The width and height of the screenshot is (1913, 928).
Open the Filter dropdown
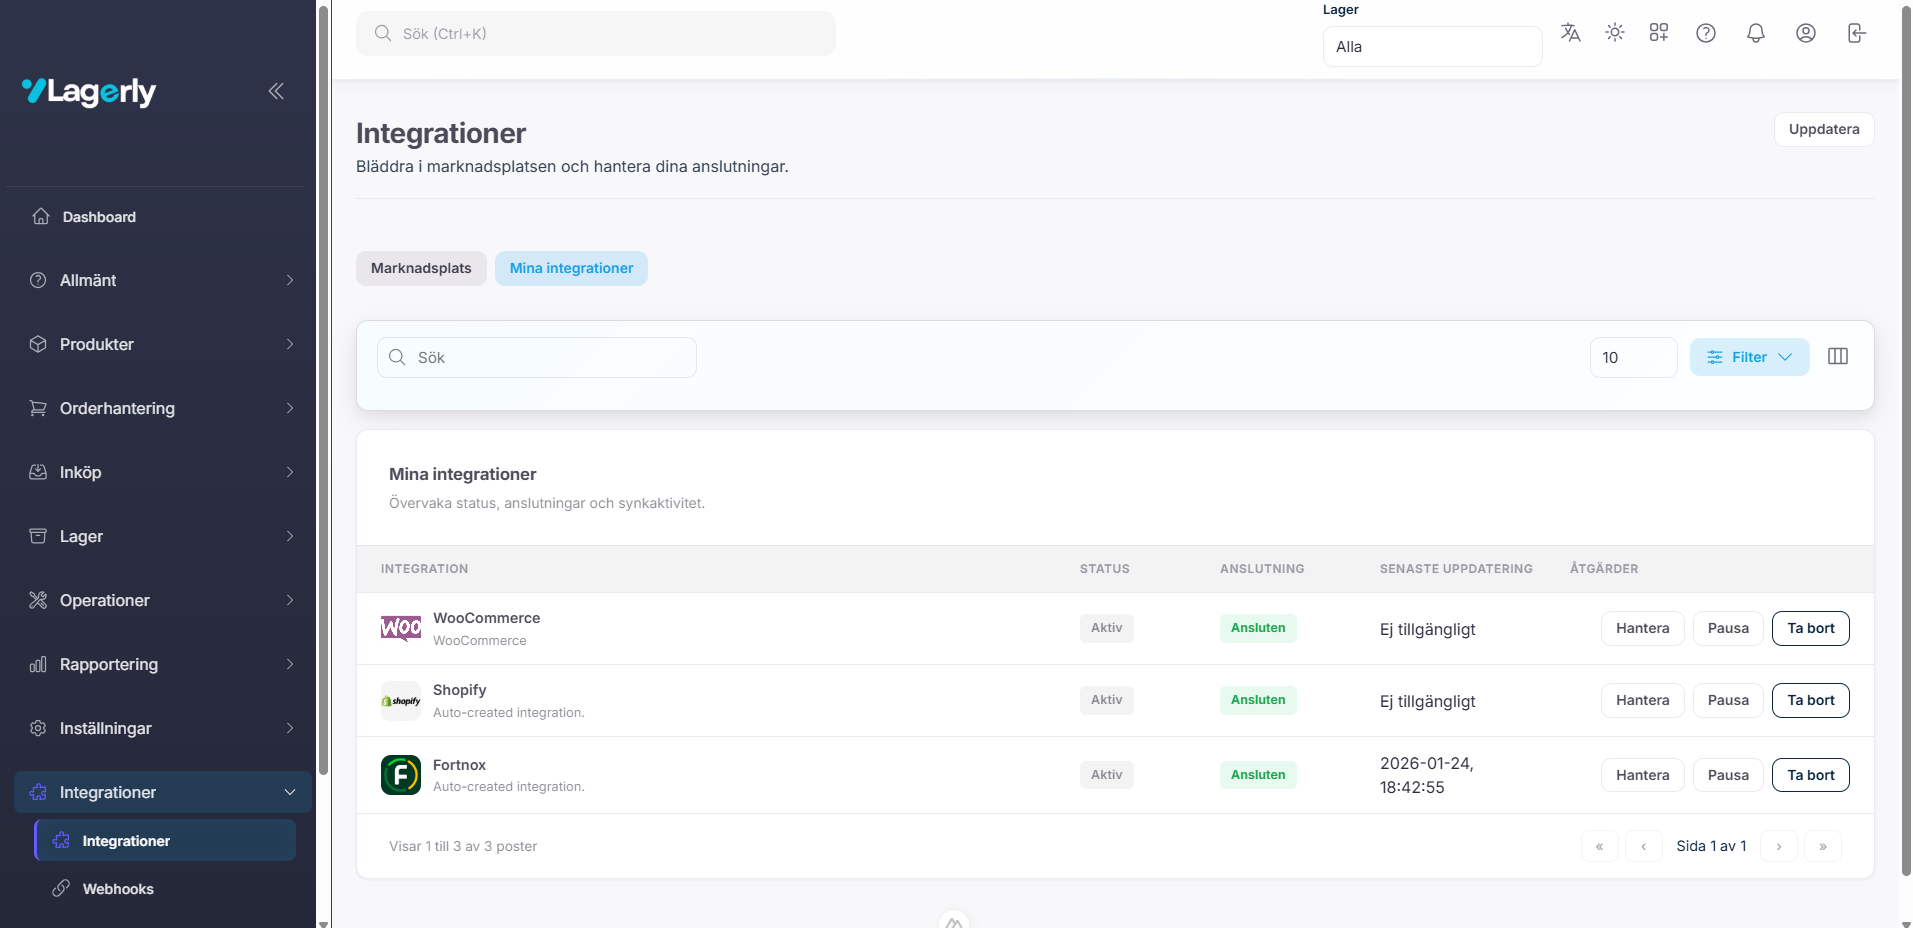1748,357
